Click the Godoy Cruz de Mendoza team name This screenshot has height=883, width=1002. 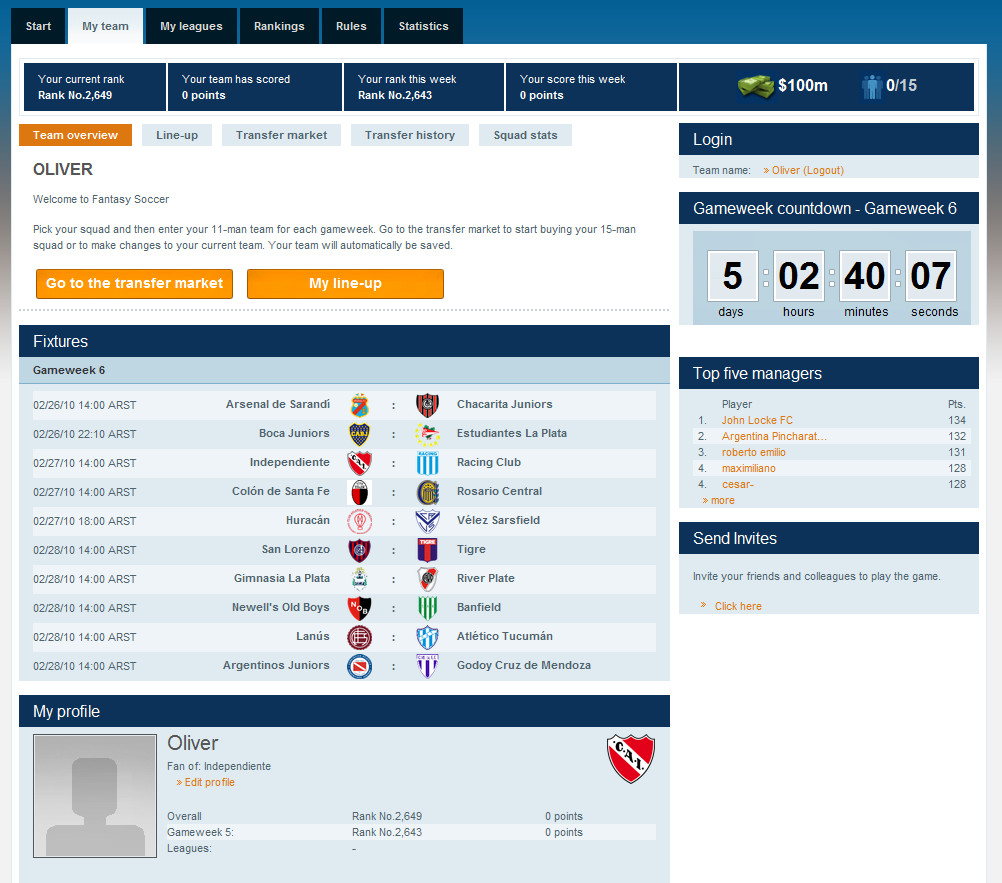(x=524, y=665)
